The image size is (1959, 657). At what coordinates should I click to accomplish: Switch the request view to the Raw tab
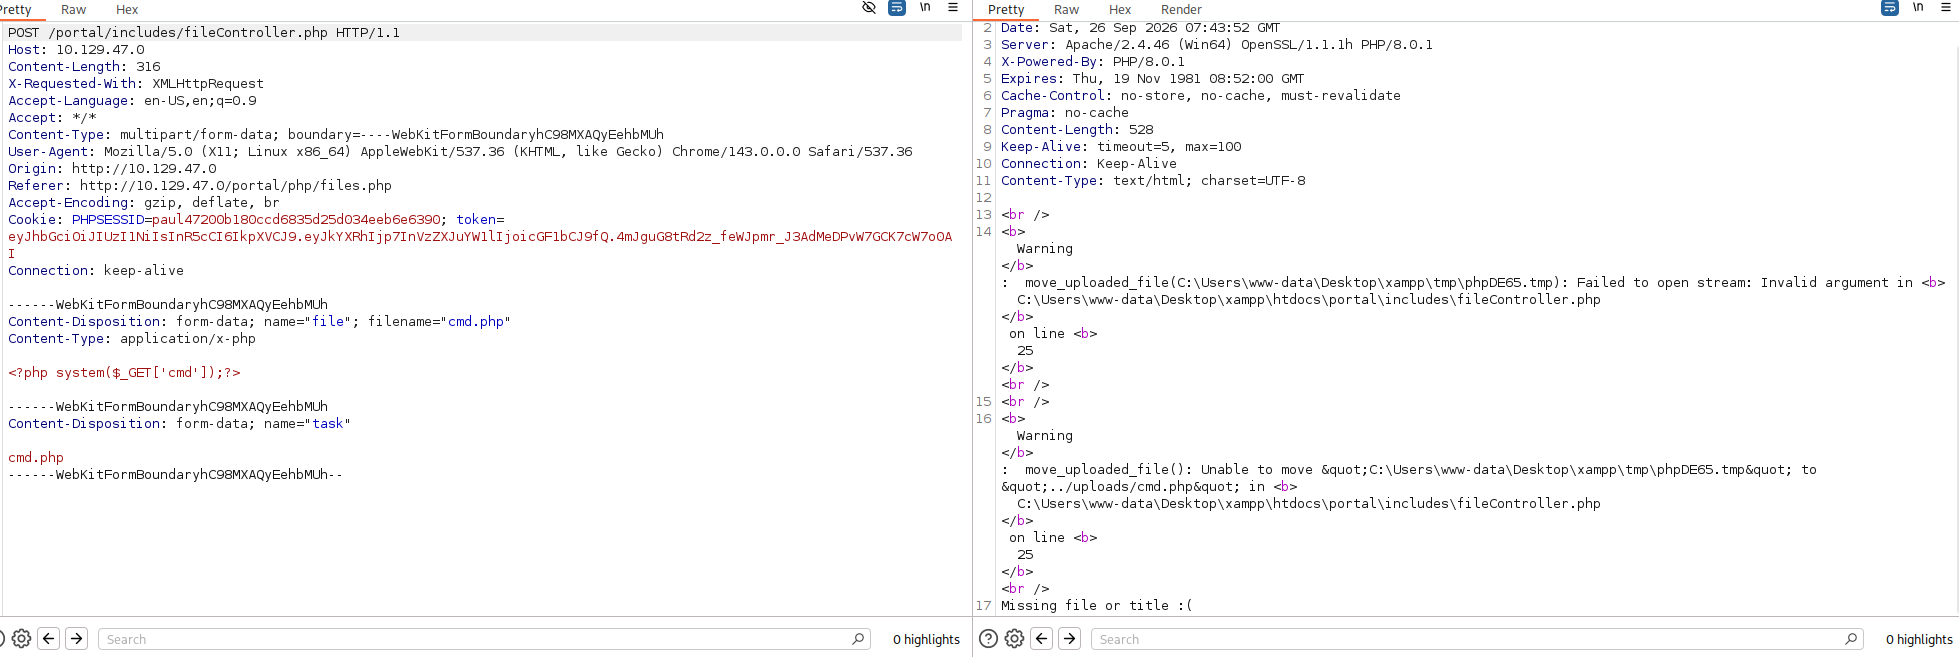coord(74,9)
